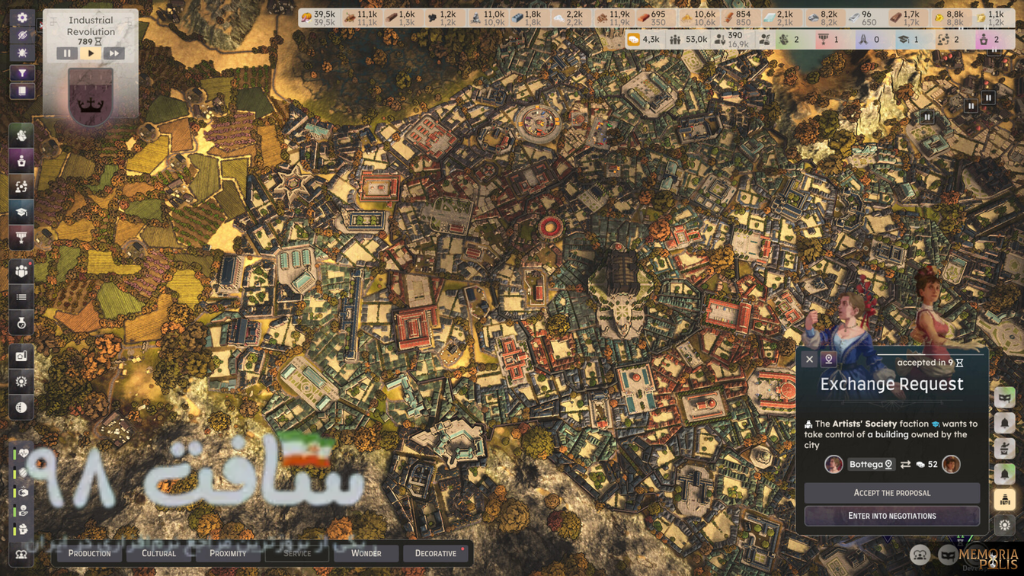The height and width of the screenshot is (576, 1024).
Task: Select the purple citizen sidebar icon
Action: tap(22, 161)
